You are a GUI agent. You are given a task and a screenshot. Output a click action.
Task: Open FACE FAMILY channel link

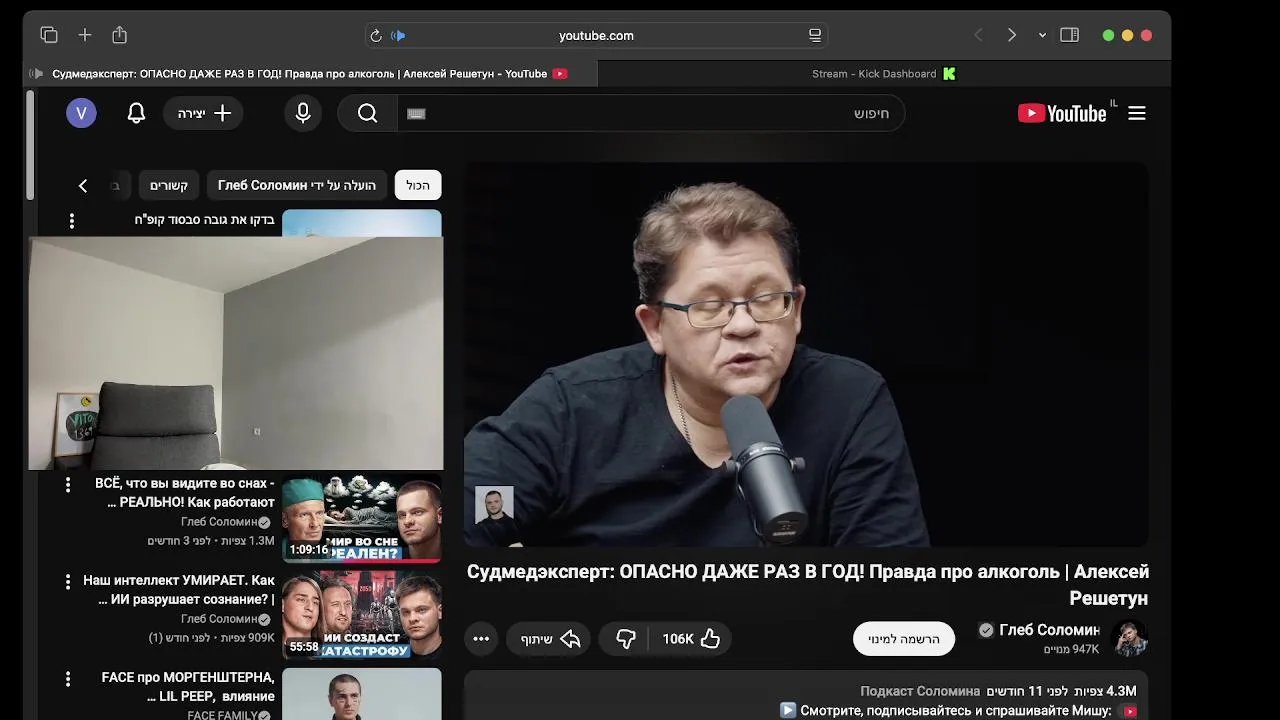229,715
